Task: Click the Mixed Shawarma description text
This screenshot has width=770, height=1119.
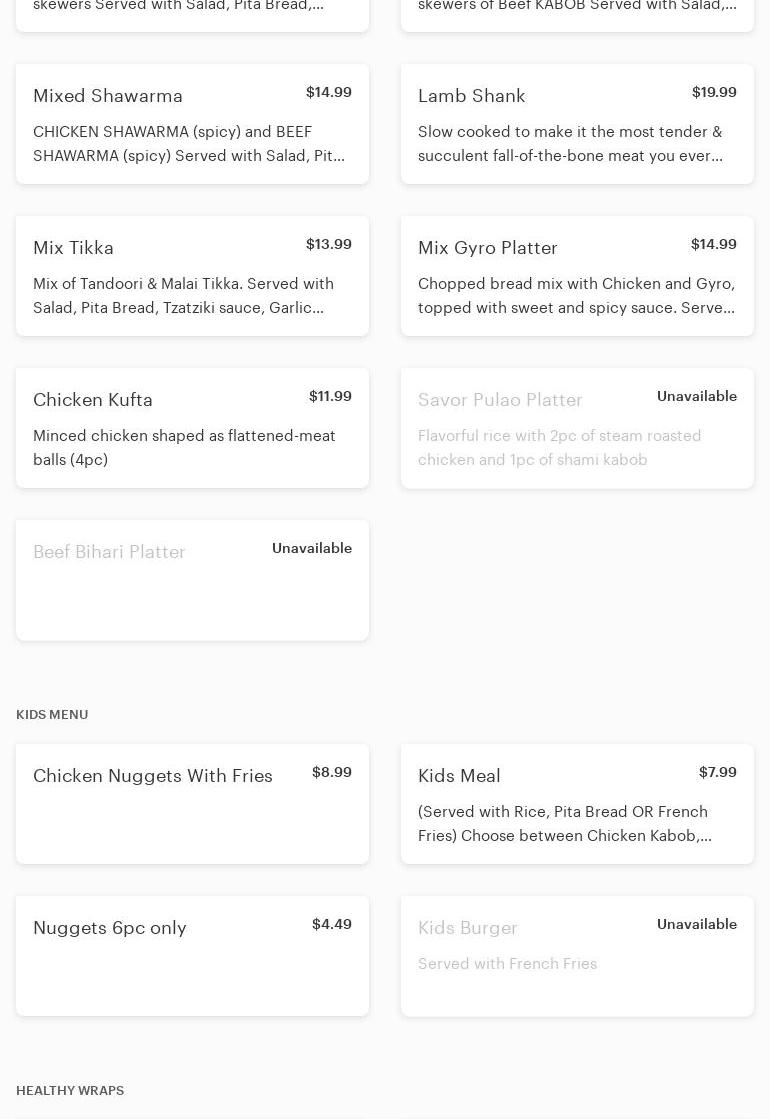Action: point(189,144)
